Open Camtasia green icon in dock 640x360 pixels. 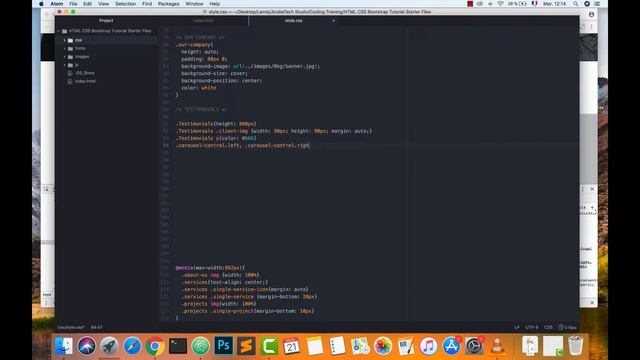269,346
